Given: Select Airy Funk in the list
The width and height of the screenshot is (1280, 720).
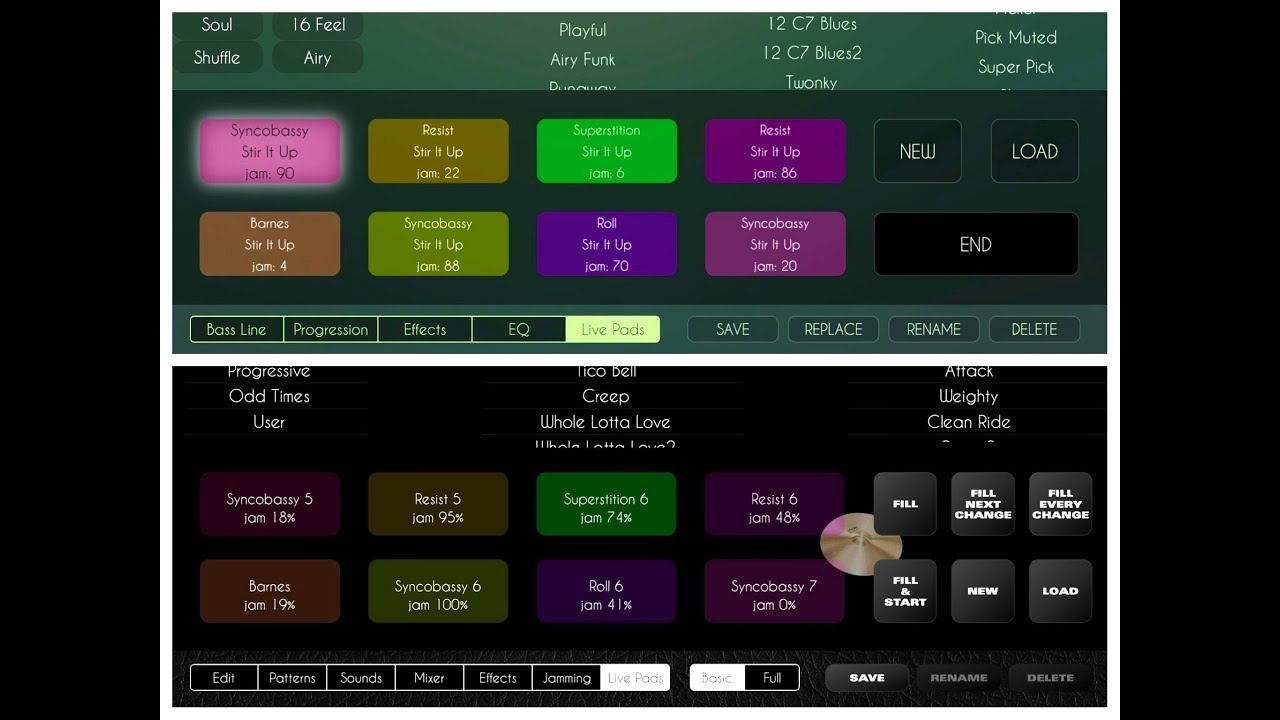Looking at the screenshot, I should 583,59.
